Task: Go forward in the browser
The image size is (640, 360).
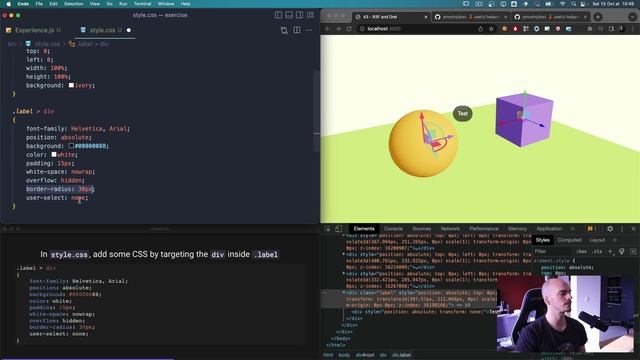Action: point(338,29)
